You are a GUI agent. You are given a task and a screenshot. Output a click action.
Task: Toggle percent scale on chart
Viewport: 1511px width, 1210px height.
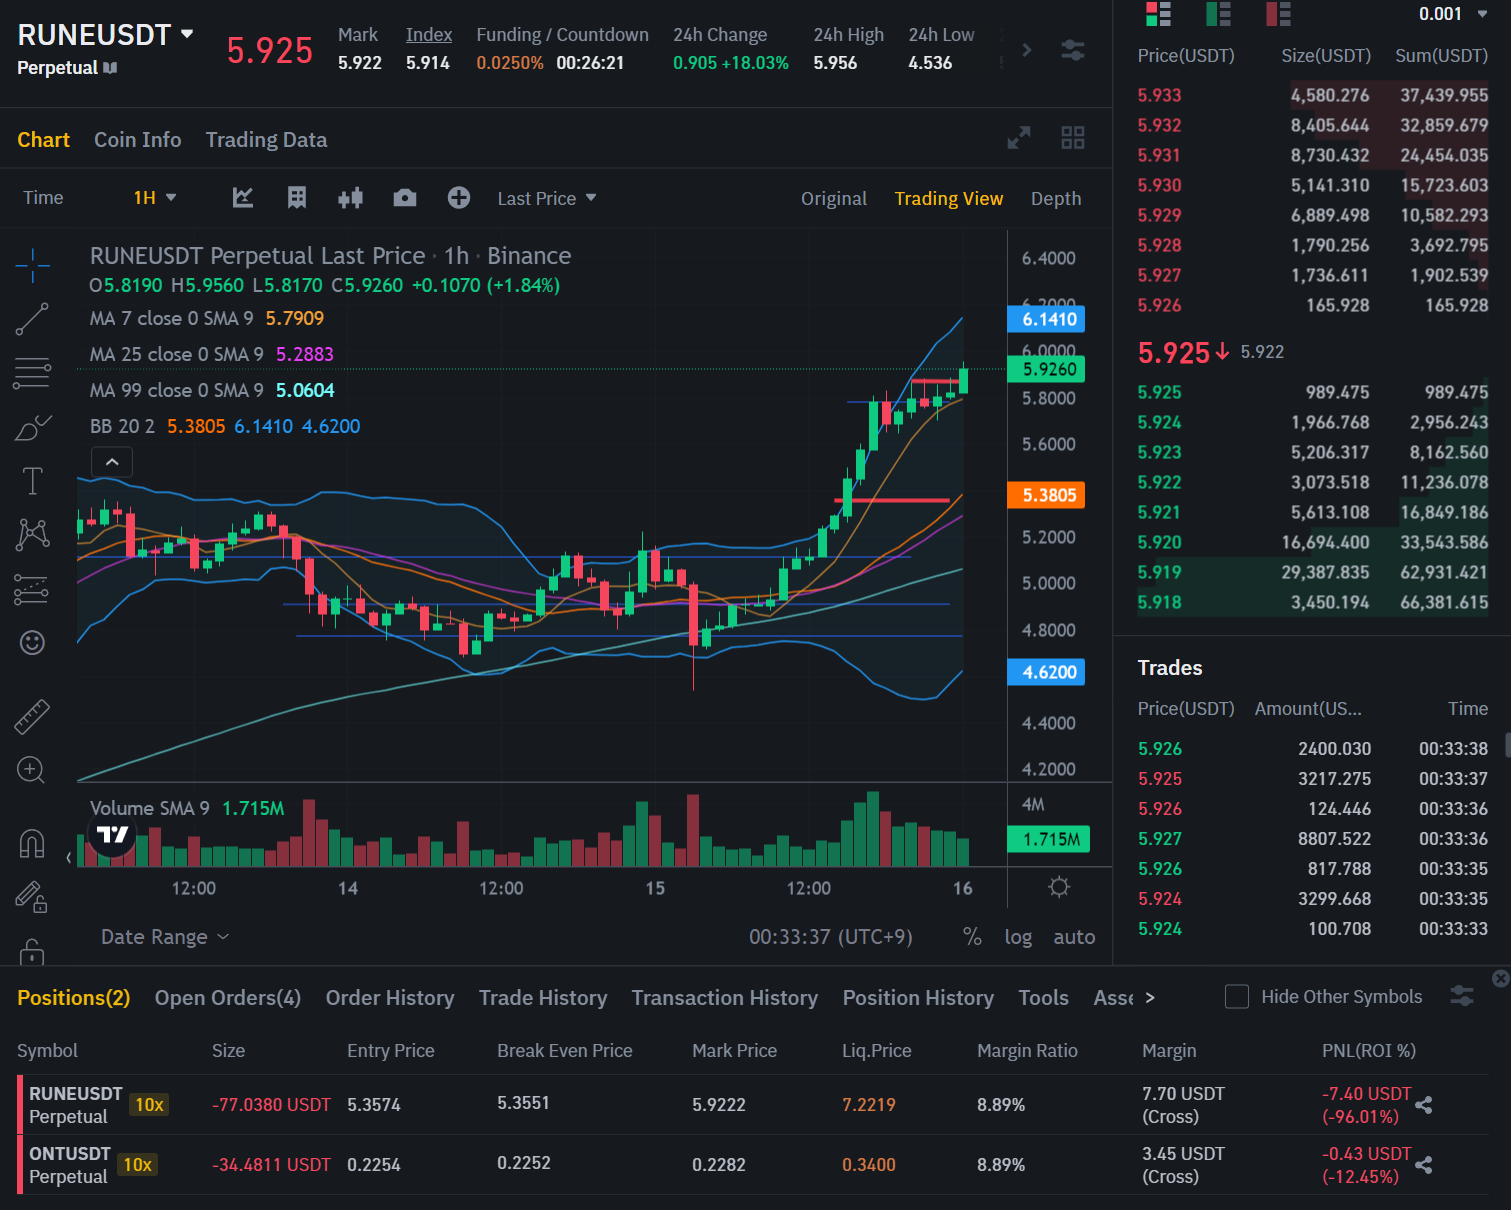(x=972, y=937)
